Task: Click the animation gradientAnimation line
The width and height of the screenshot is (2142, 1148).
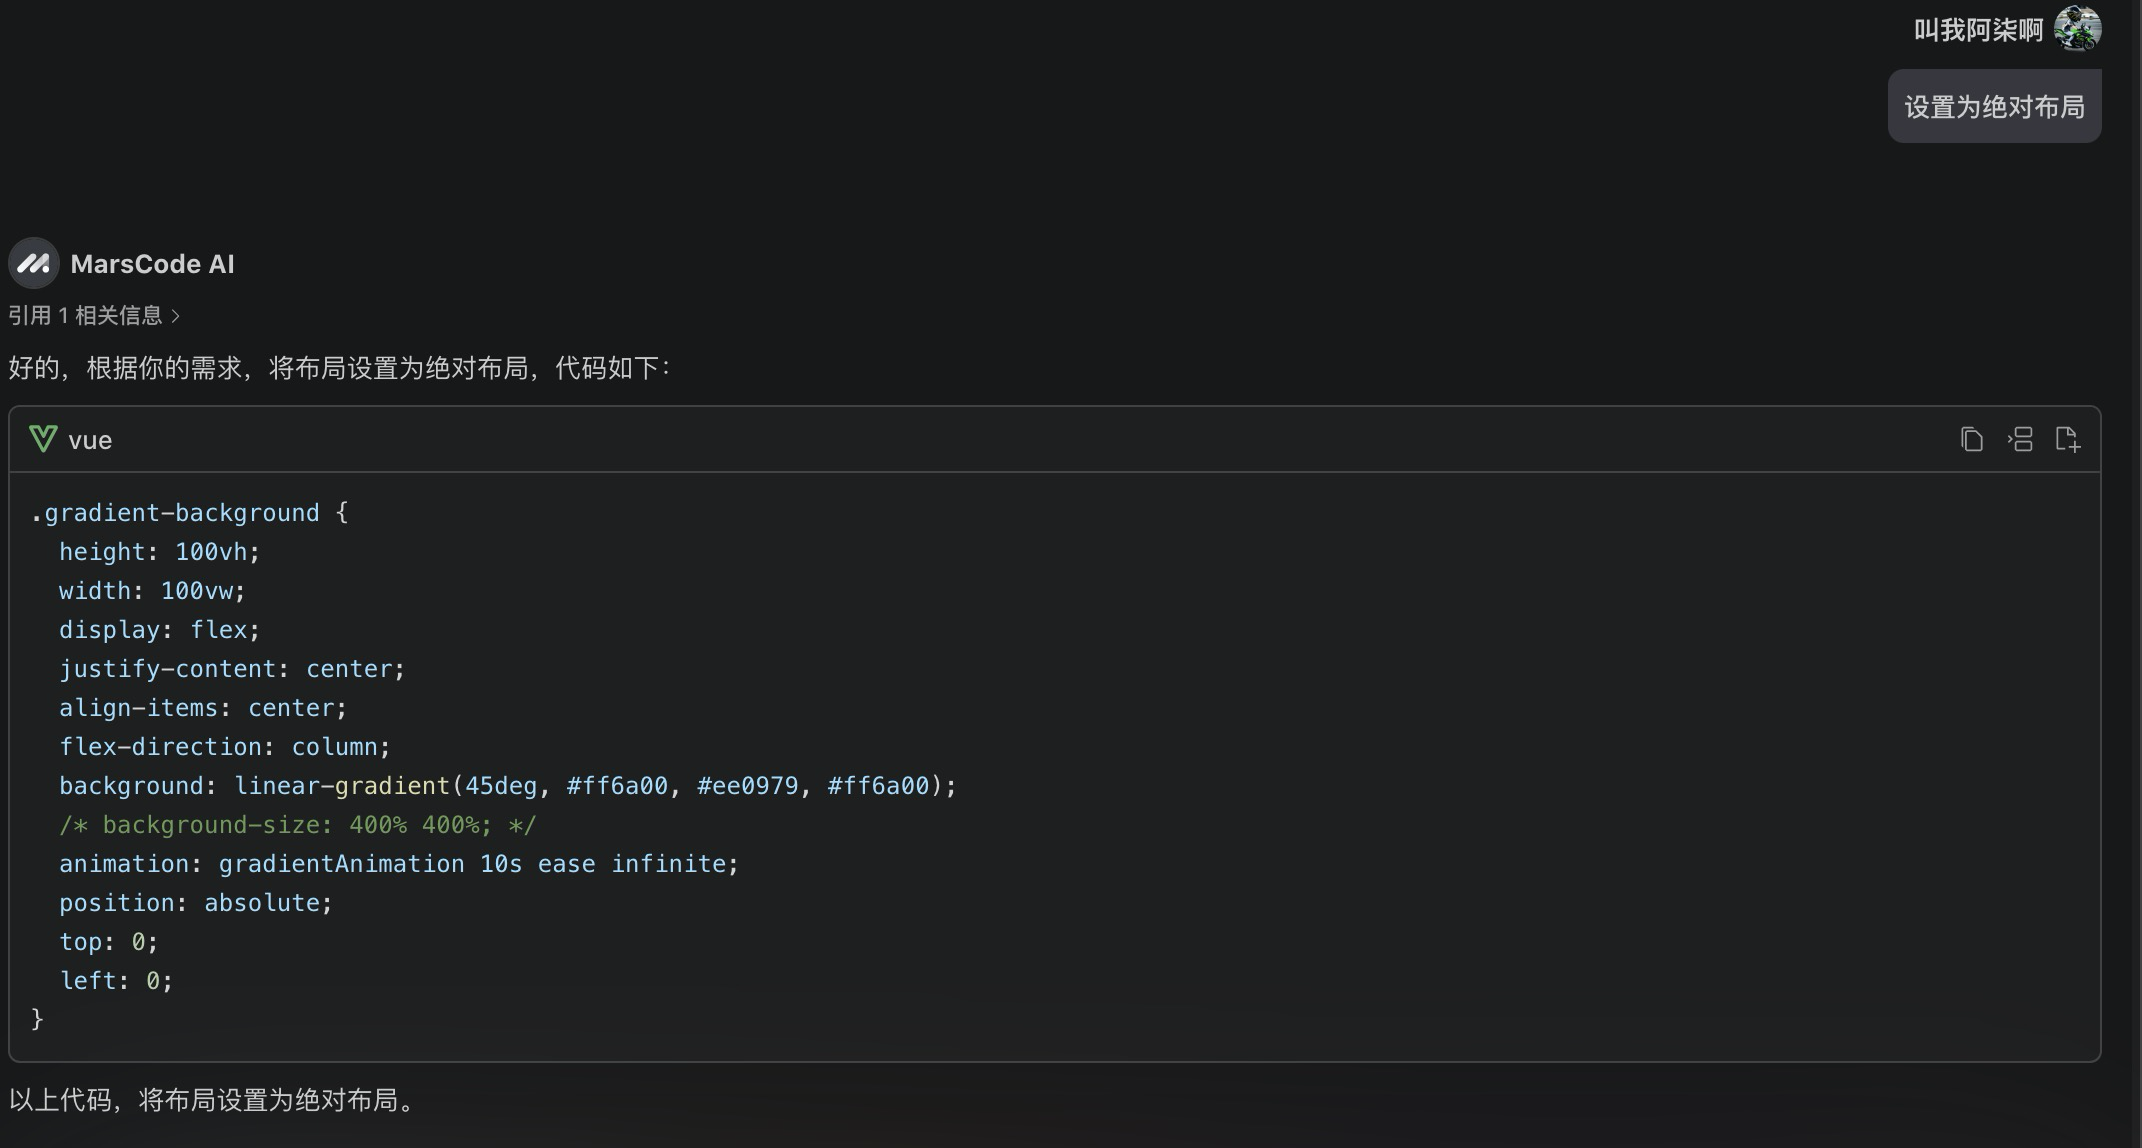Action: (398, 864)
